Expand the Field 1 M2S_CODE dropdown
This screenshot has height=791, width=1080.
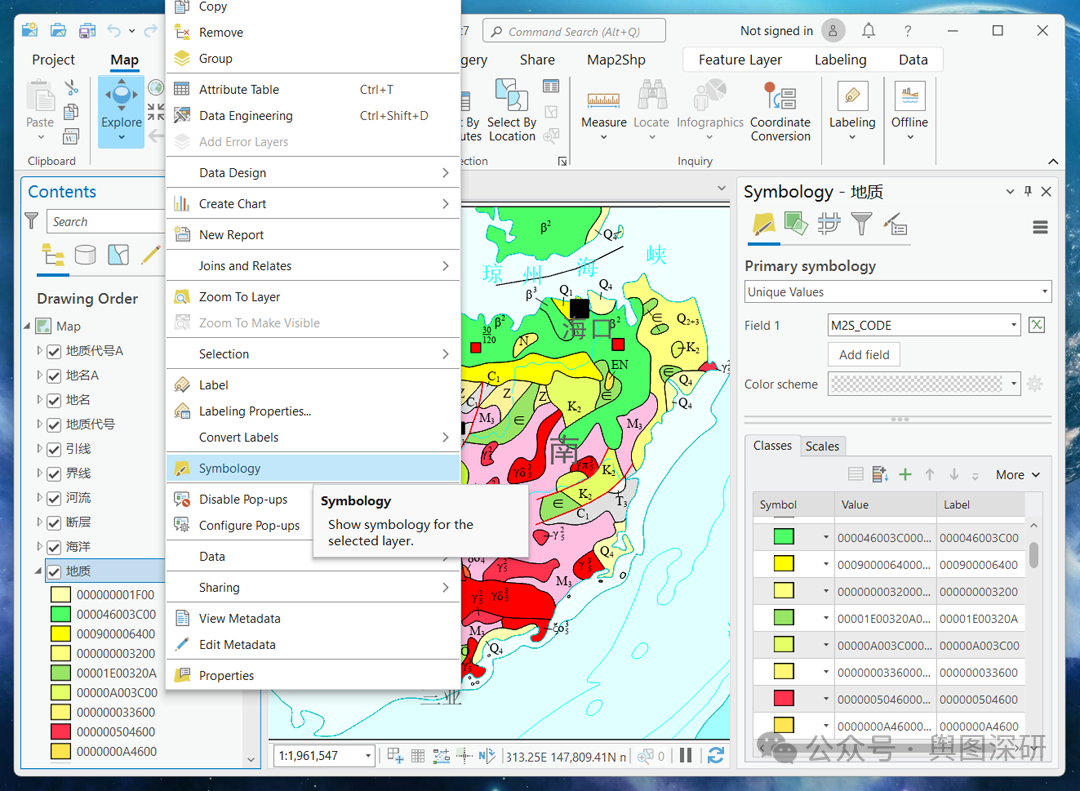pyautogui.click(x=1013, y=325)
